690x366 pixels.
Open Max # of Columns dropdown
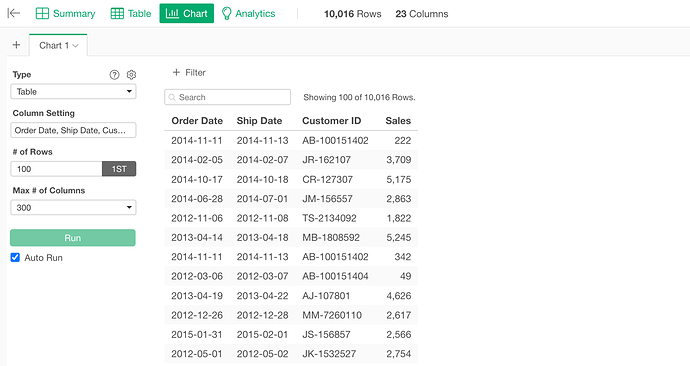[x=73, y=208]
